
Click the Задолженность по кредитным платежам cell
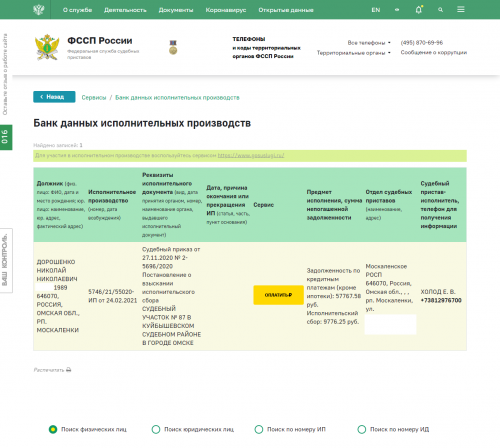tap(334, 296)
